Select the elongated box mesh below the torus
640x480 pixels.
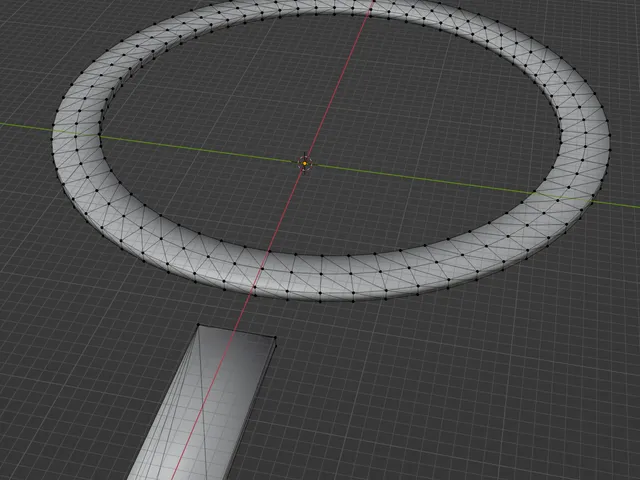click(204, 404)
